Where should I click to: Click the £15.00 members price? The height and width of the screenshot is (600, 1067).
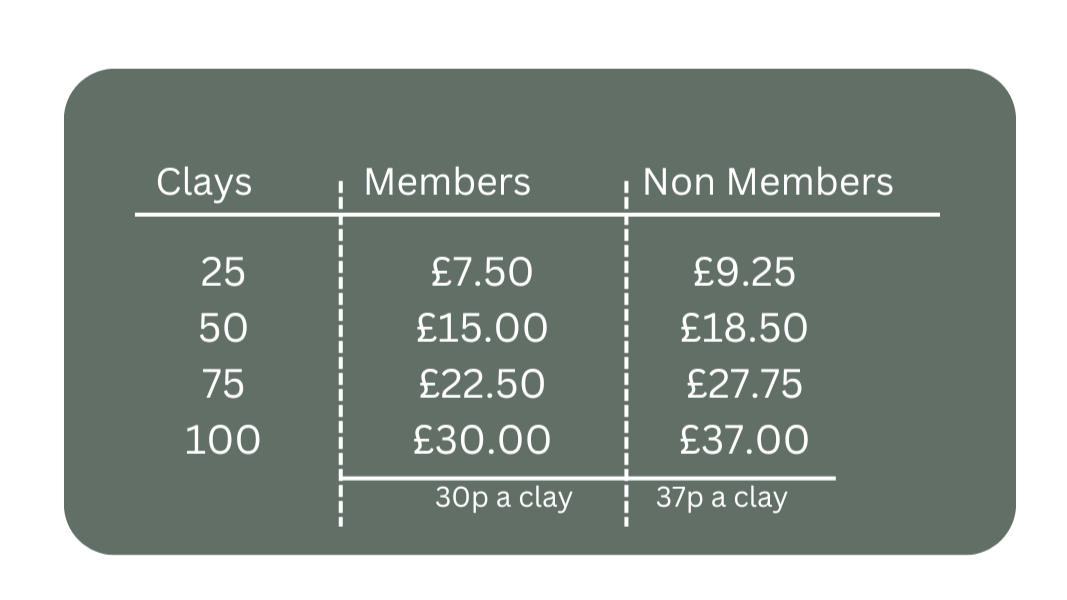(x=482, y=328)
